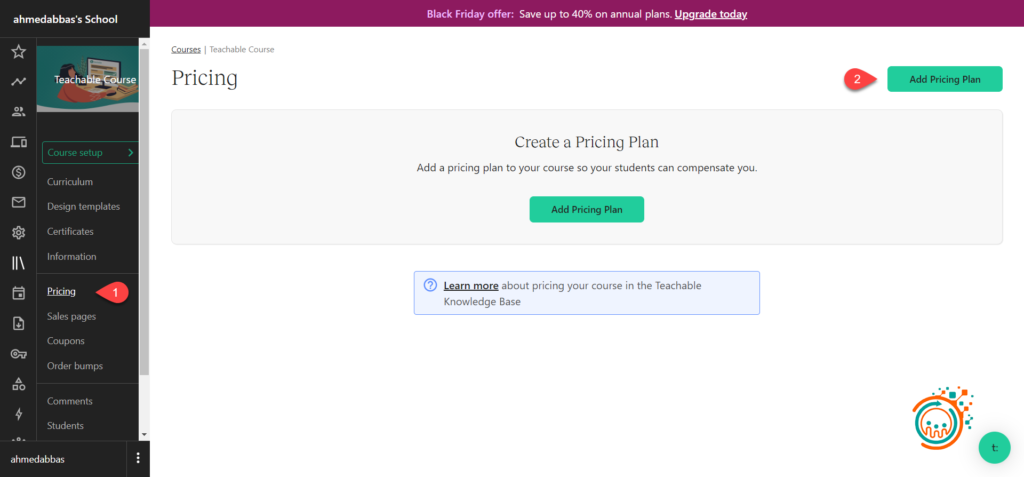Open the gear settings icon
The height and width of the screenshot is (477, 1024).
pyautogui.click(x=18, y=233)
